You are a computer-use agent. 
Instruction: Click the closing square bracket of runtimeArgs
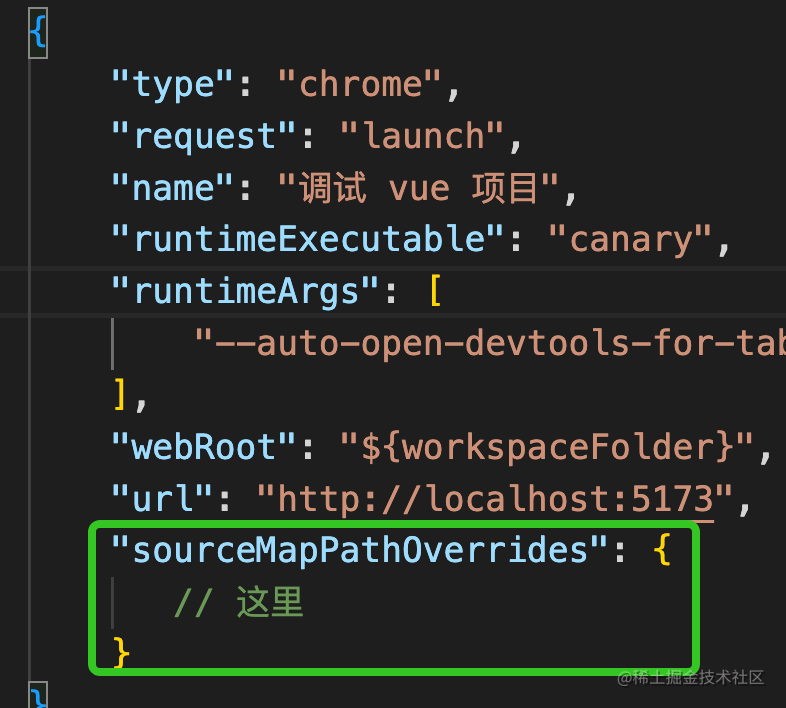click(118, 395)
